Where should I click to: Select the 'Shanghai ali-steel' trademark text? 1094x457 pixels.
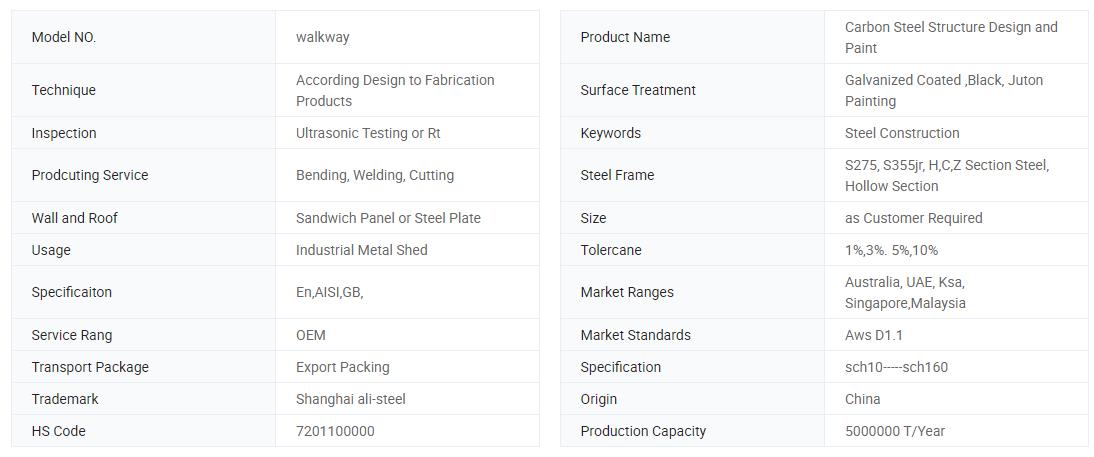[350, 400]
